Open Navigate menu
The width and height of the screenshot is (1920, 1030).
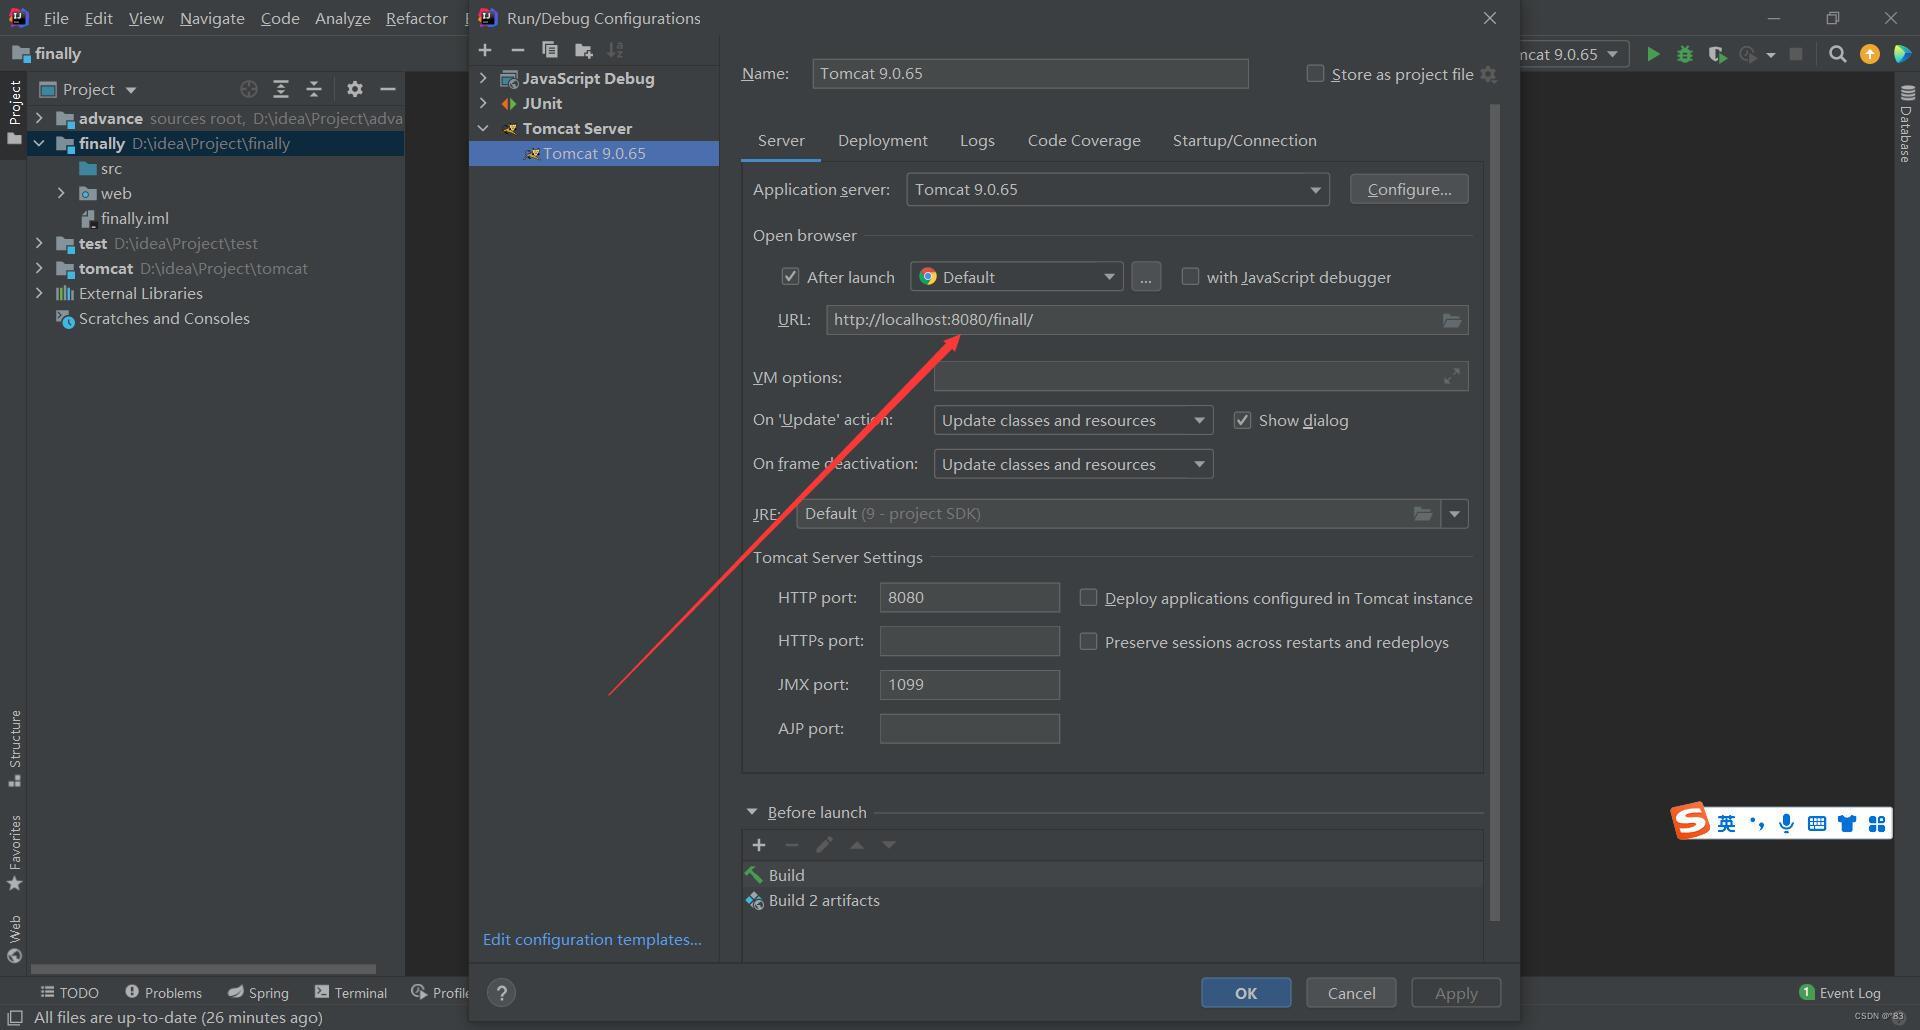[x=212, y=18]
